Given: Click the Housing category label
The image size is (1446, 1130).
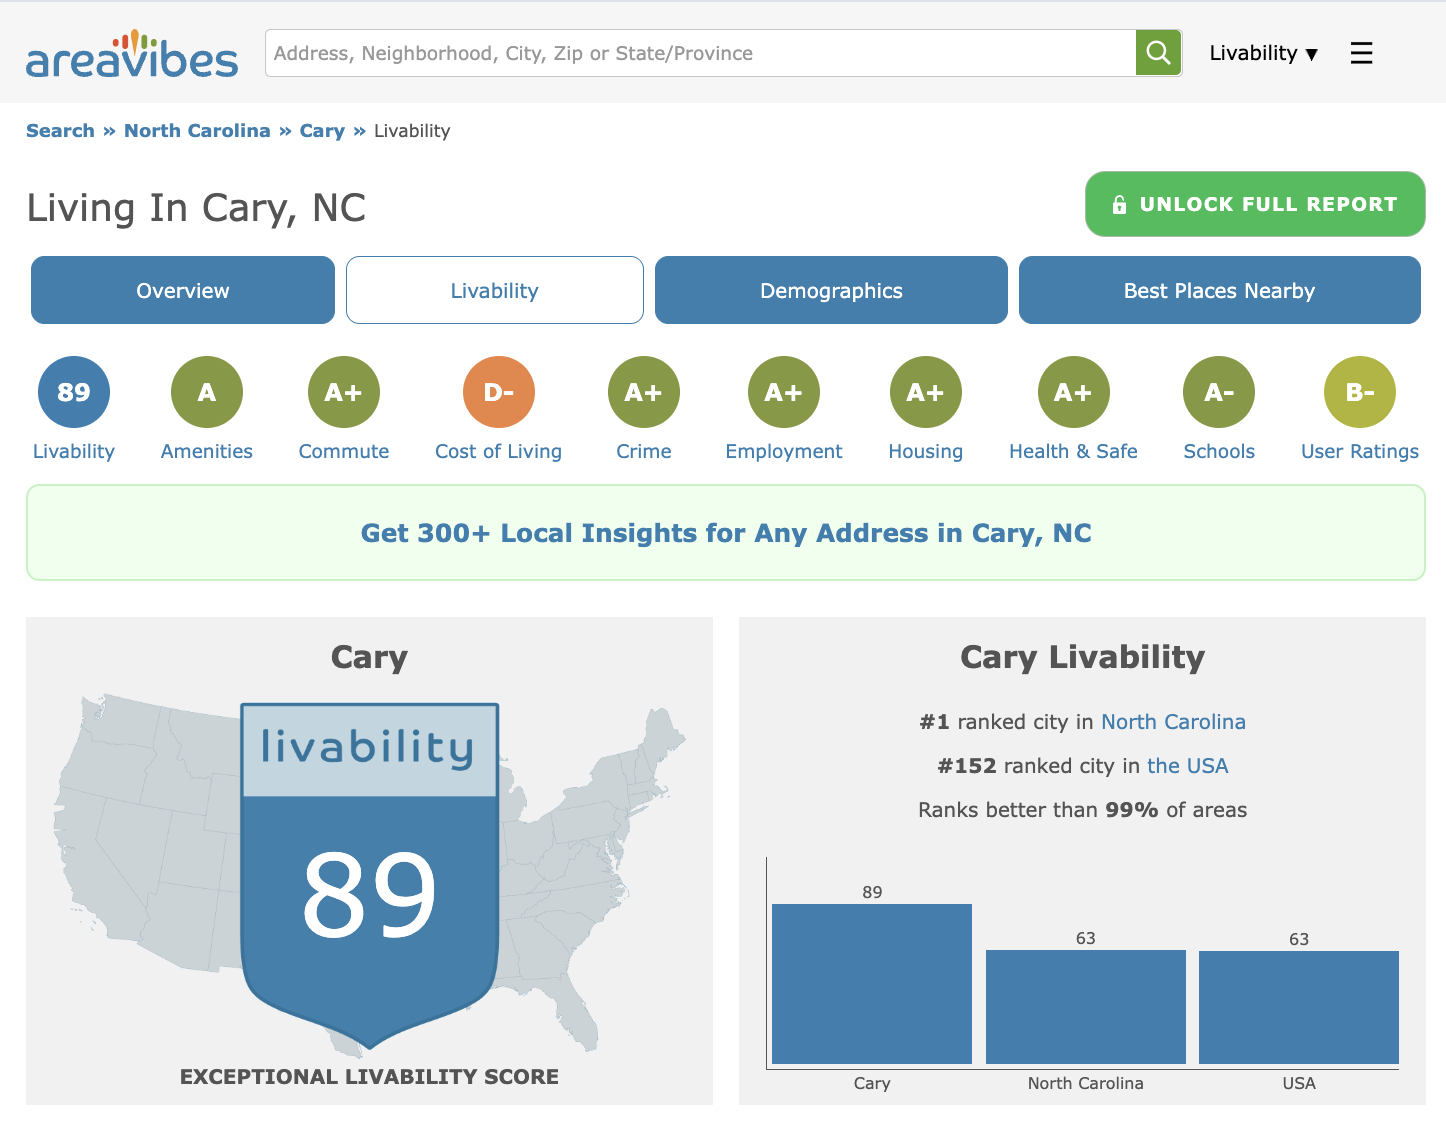Looking at the screenshot, I should [926, 451].
